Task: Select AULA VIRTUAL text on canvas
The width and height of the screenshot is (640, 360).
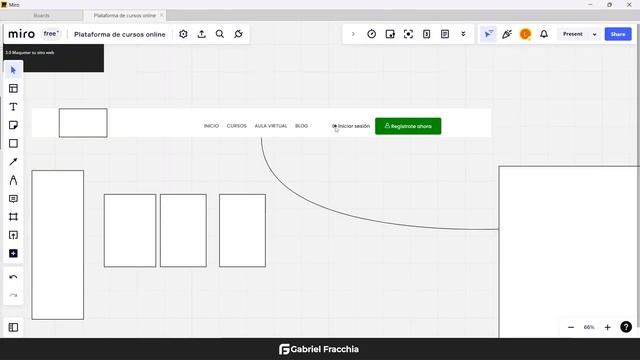Action: pos(271,126)
